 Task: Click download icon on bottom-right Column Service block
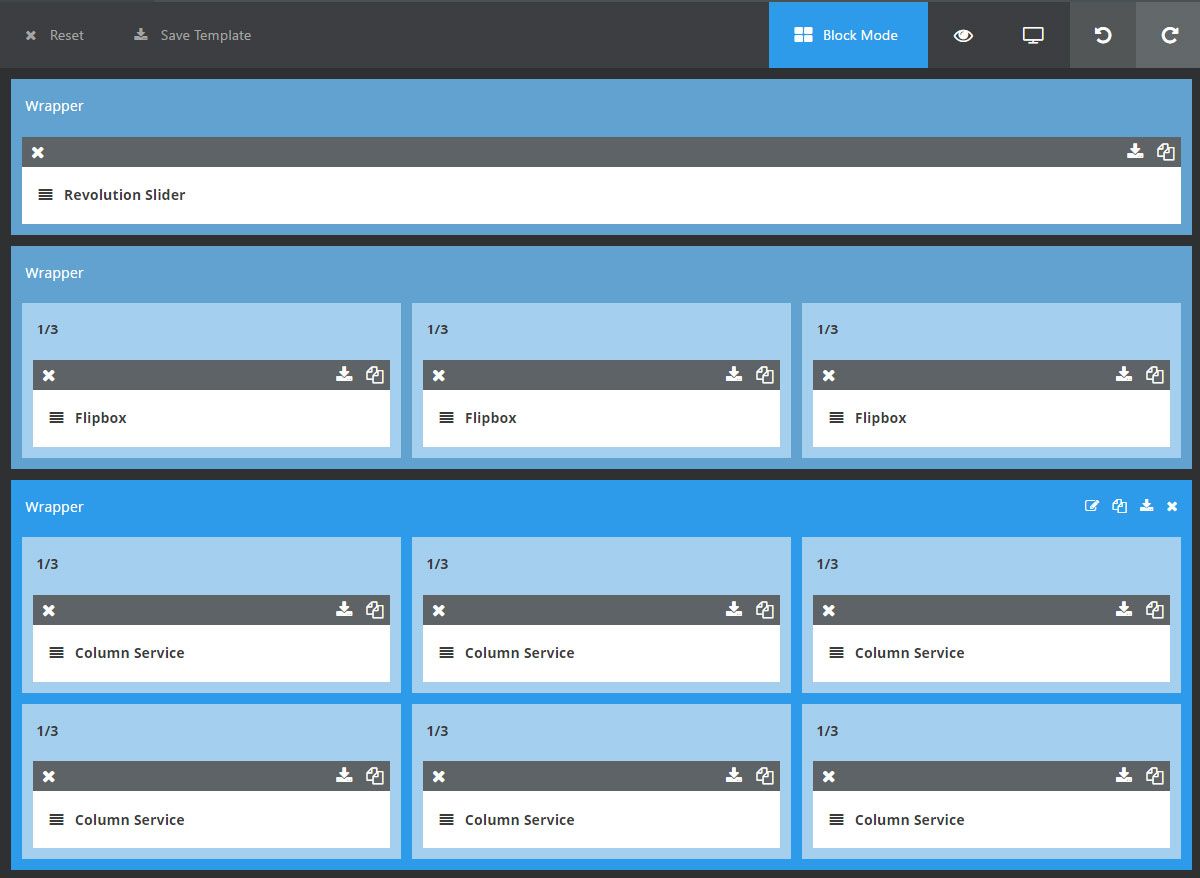[1124, 775]
